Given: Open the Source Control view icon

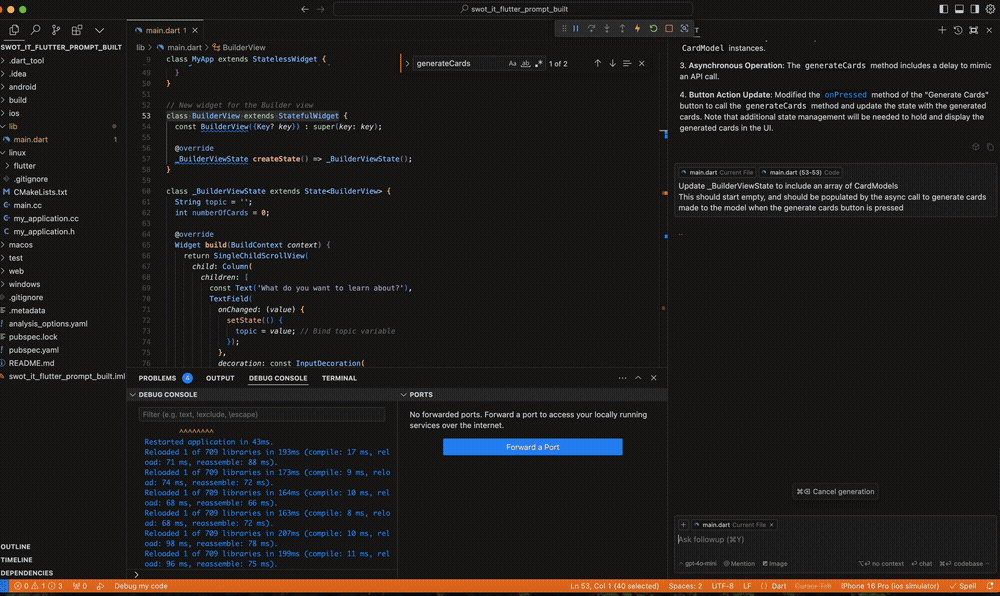Looking at the screenshot, I should [56, 30].
